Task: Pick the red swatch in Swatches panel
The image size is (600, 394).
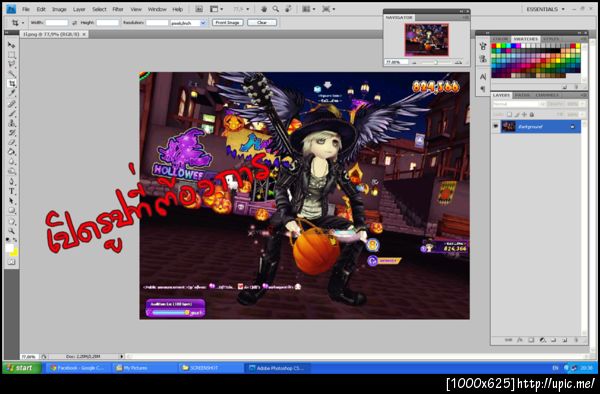Action: click(x=494, y=46)
